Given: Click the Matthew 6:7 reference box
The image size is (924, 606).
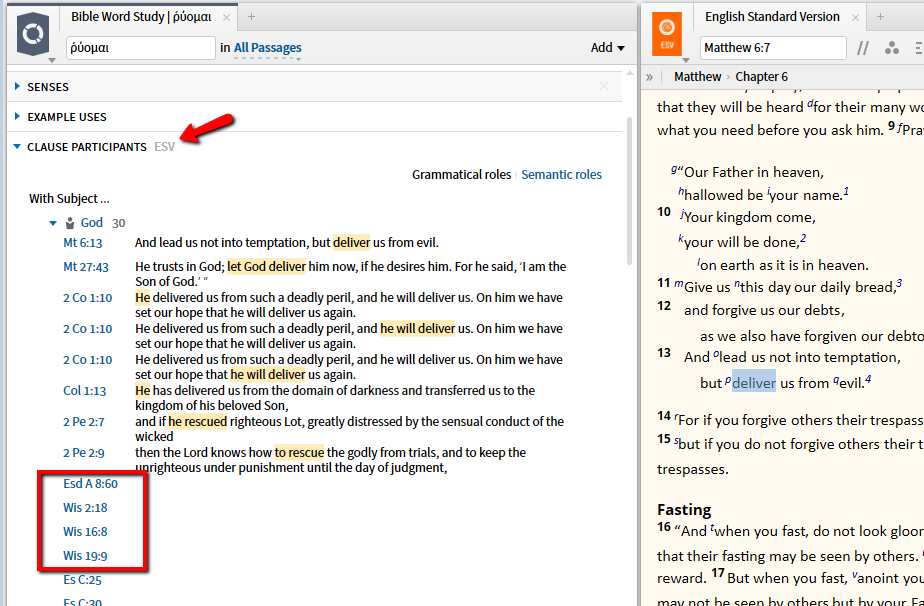Looking at the screenshot, I should 773,48.
